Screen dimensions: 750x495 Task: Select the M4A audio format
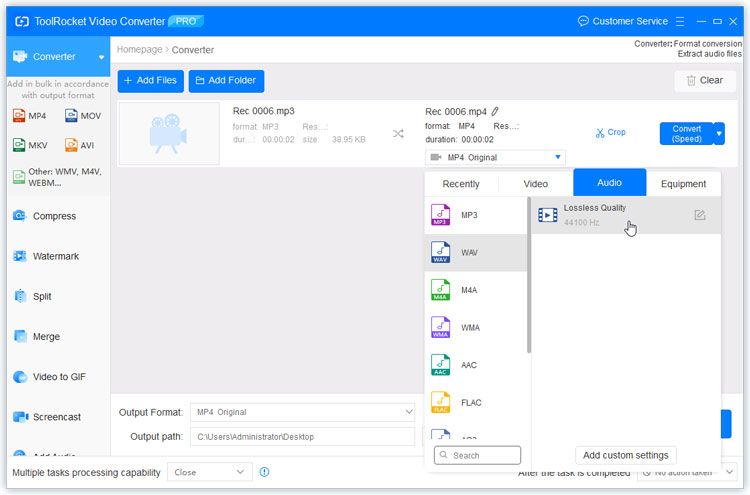pos(475,290)
